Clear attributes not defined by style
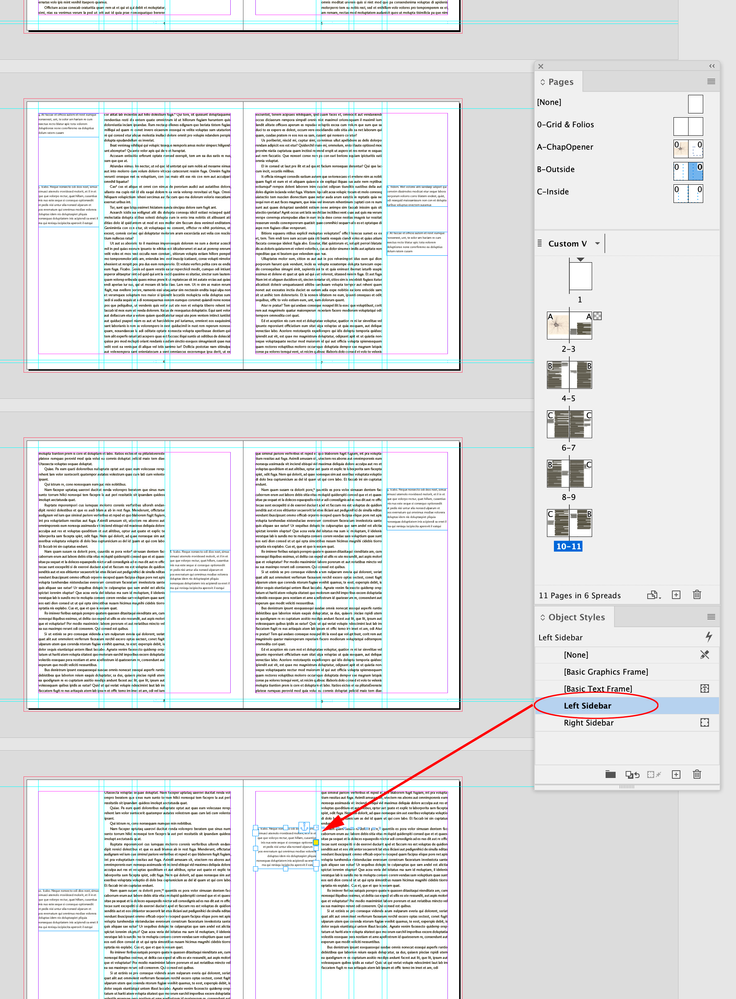 654,775
